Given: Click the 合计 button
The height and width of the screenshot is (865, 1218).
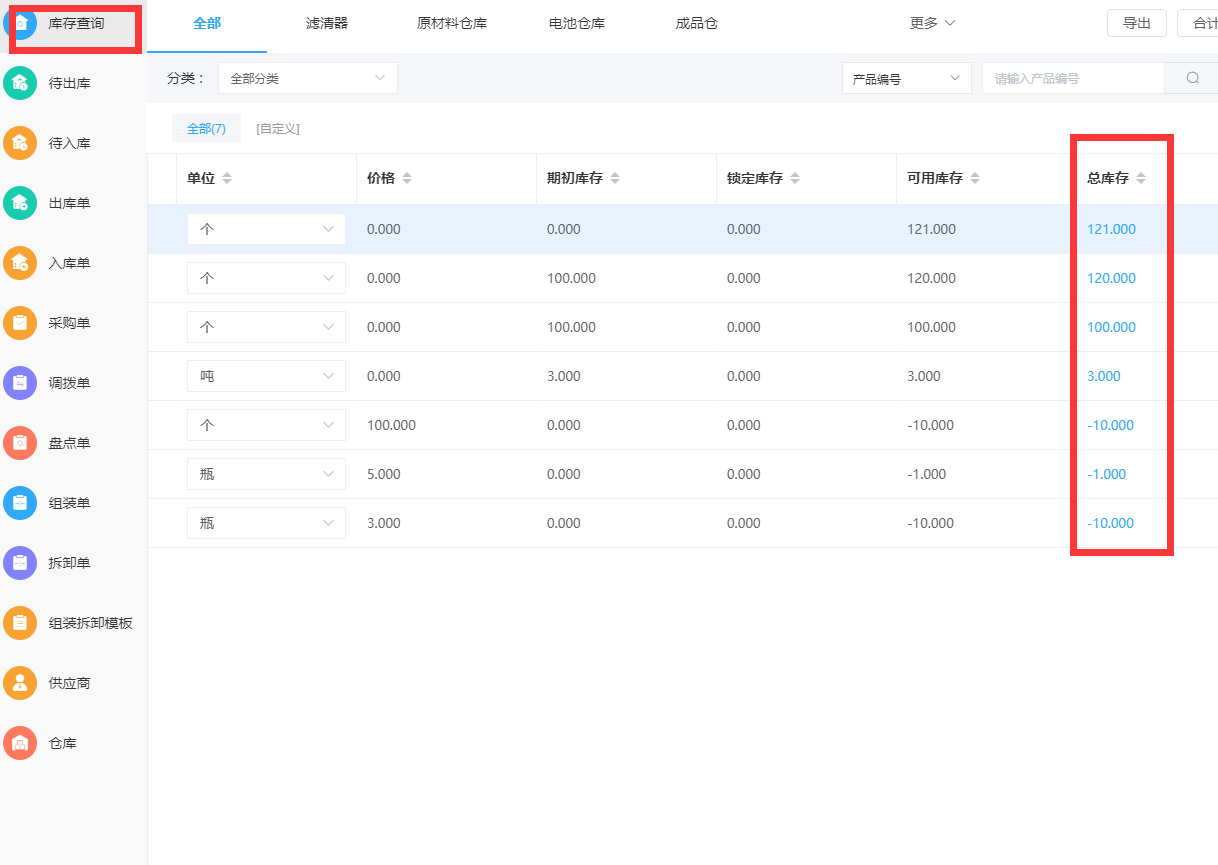Looking at the screenshot, I should pyautogui.click(x=1198, y=23).
